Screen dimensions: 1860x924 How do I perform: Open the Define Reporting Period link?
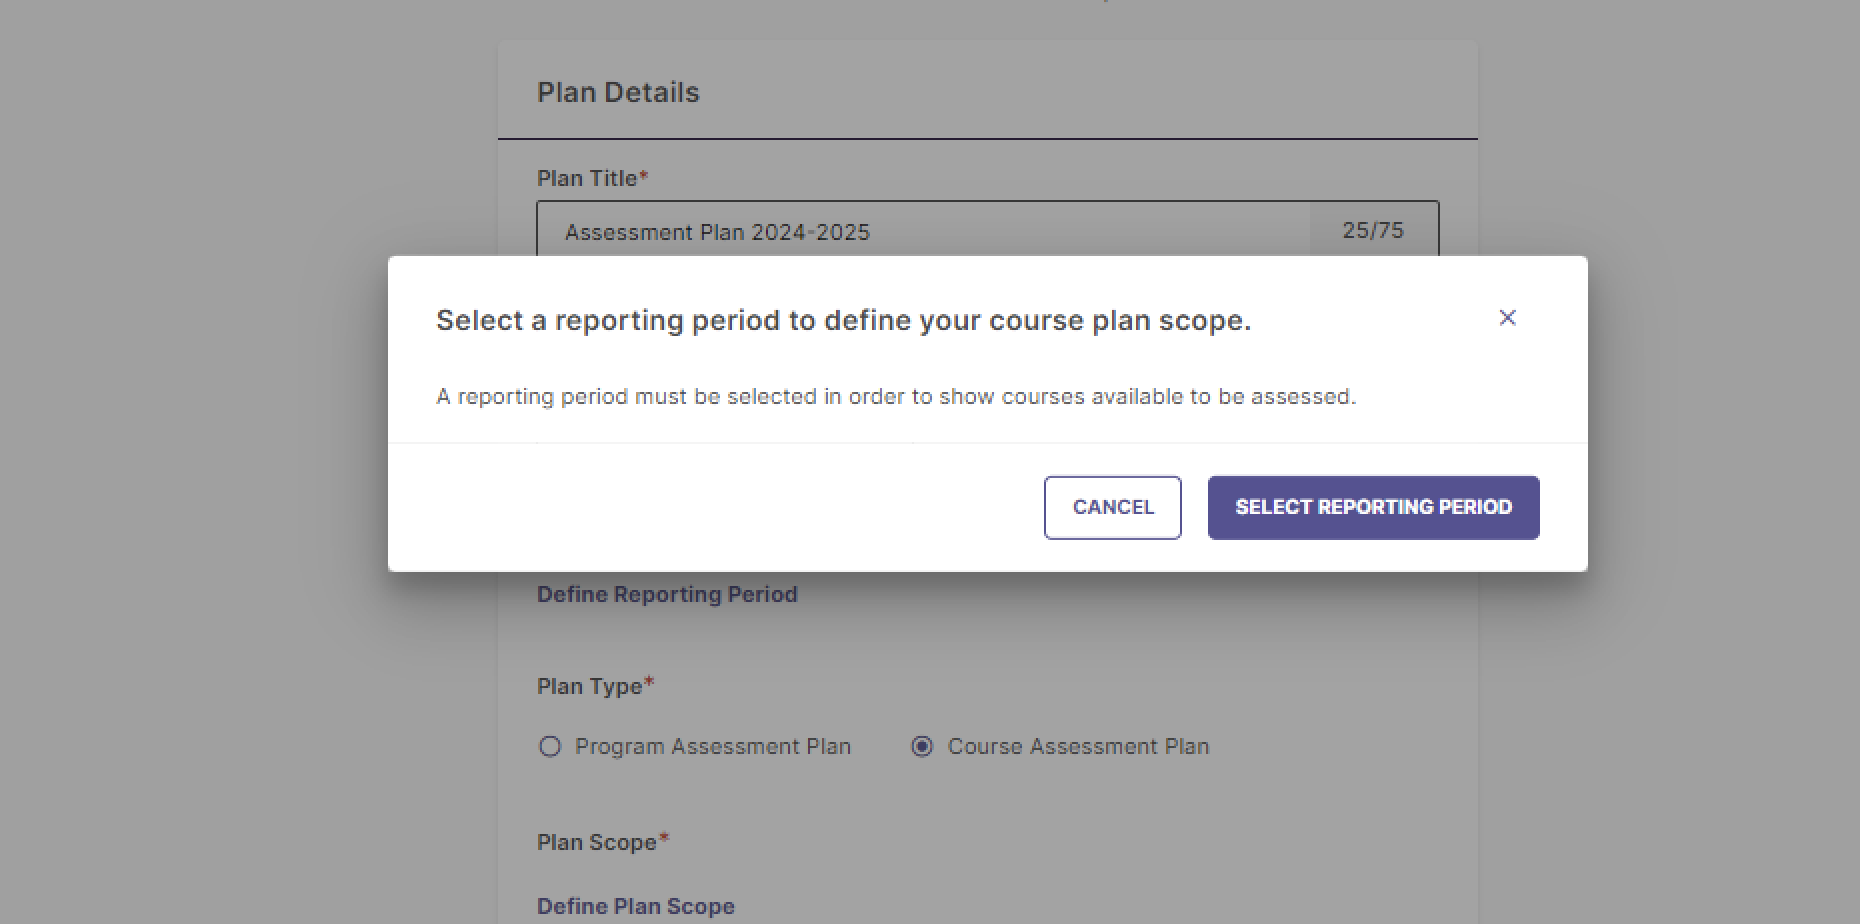[667, 595]
